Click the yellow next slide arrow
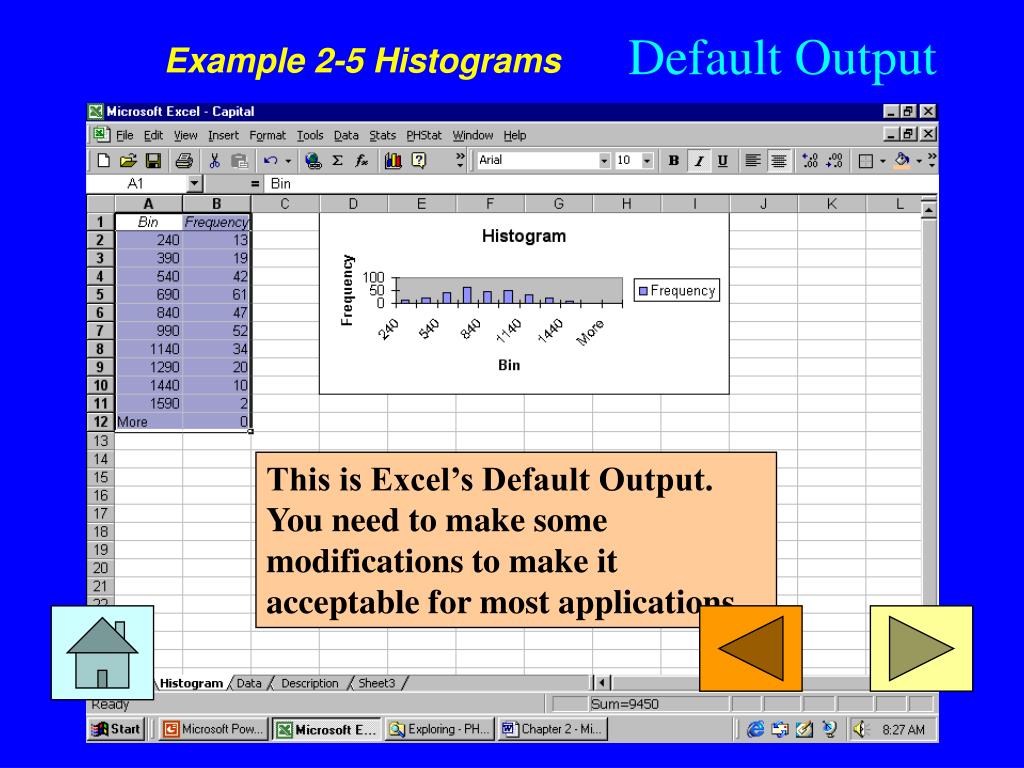Viewport: 1024px width, 768px height. coord(921,648)
